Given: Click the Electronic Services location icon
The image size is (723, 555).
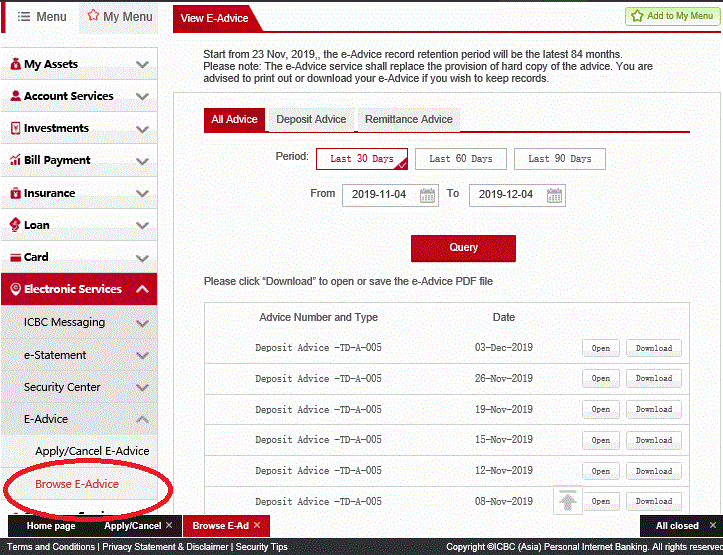Looking at the screenshot, I should point(15,289).
